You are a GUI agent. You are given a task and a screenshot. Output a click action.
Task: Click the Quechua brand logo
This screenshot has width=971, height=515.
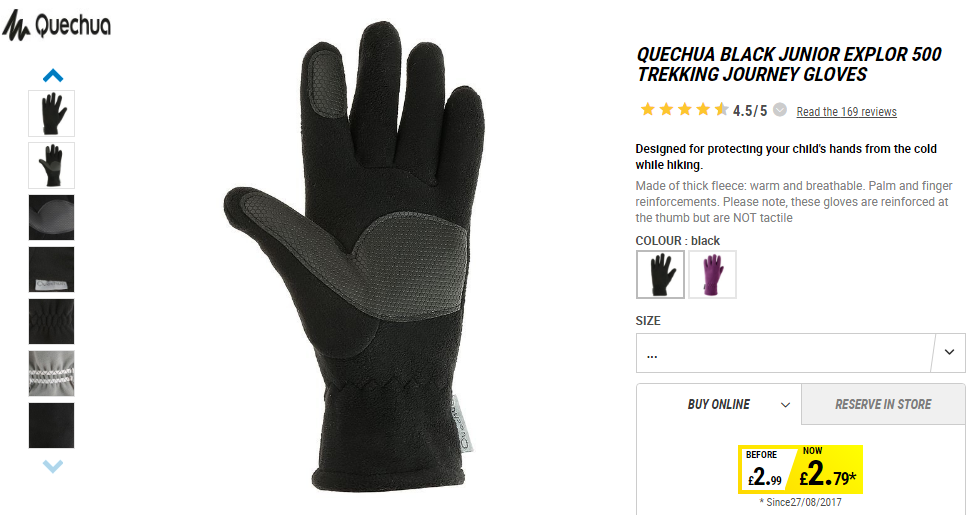56,25
